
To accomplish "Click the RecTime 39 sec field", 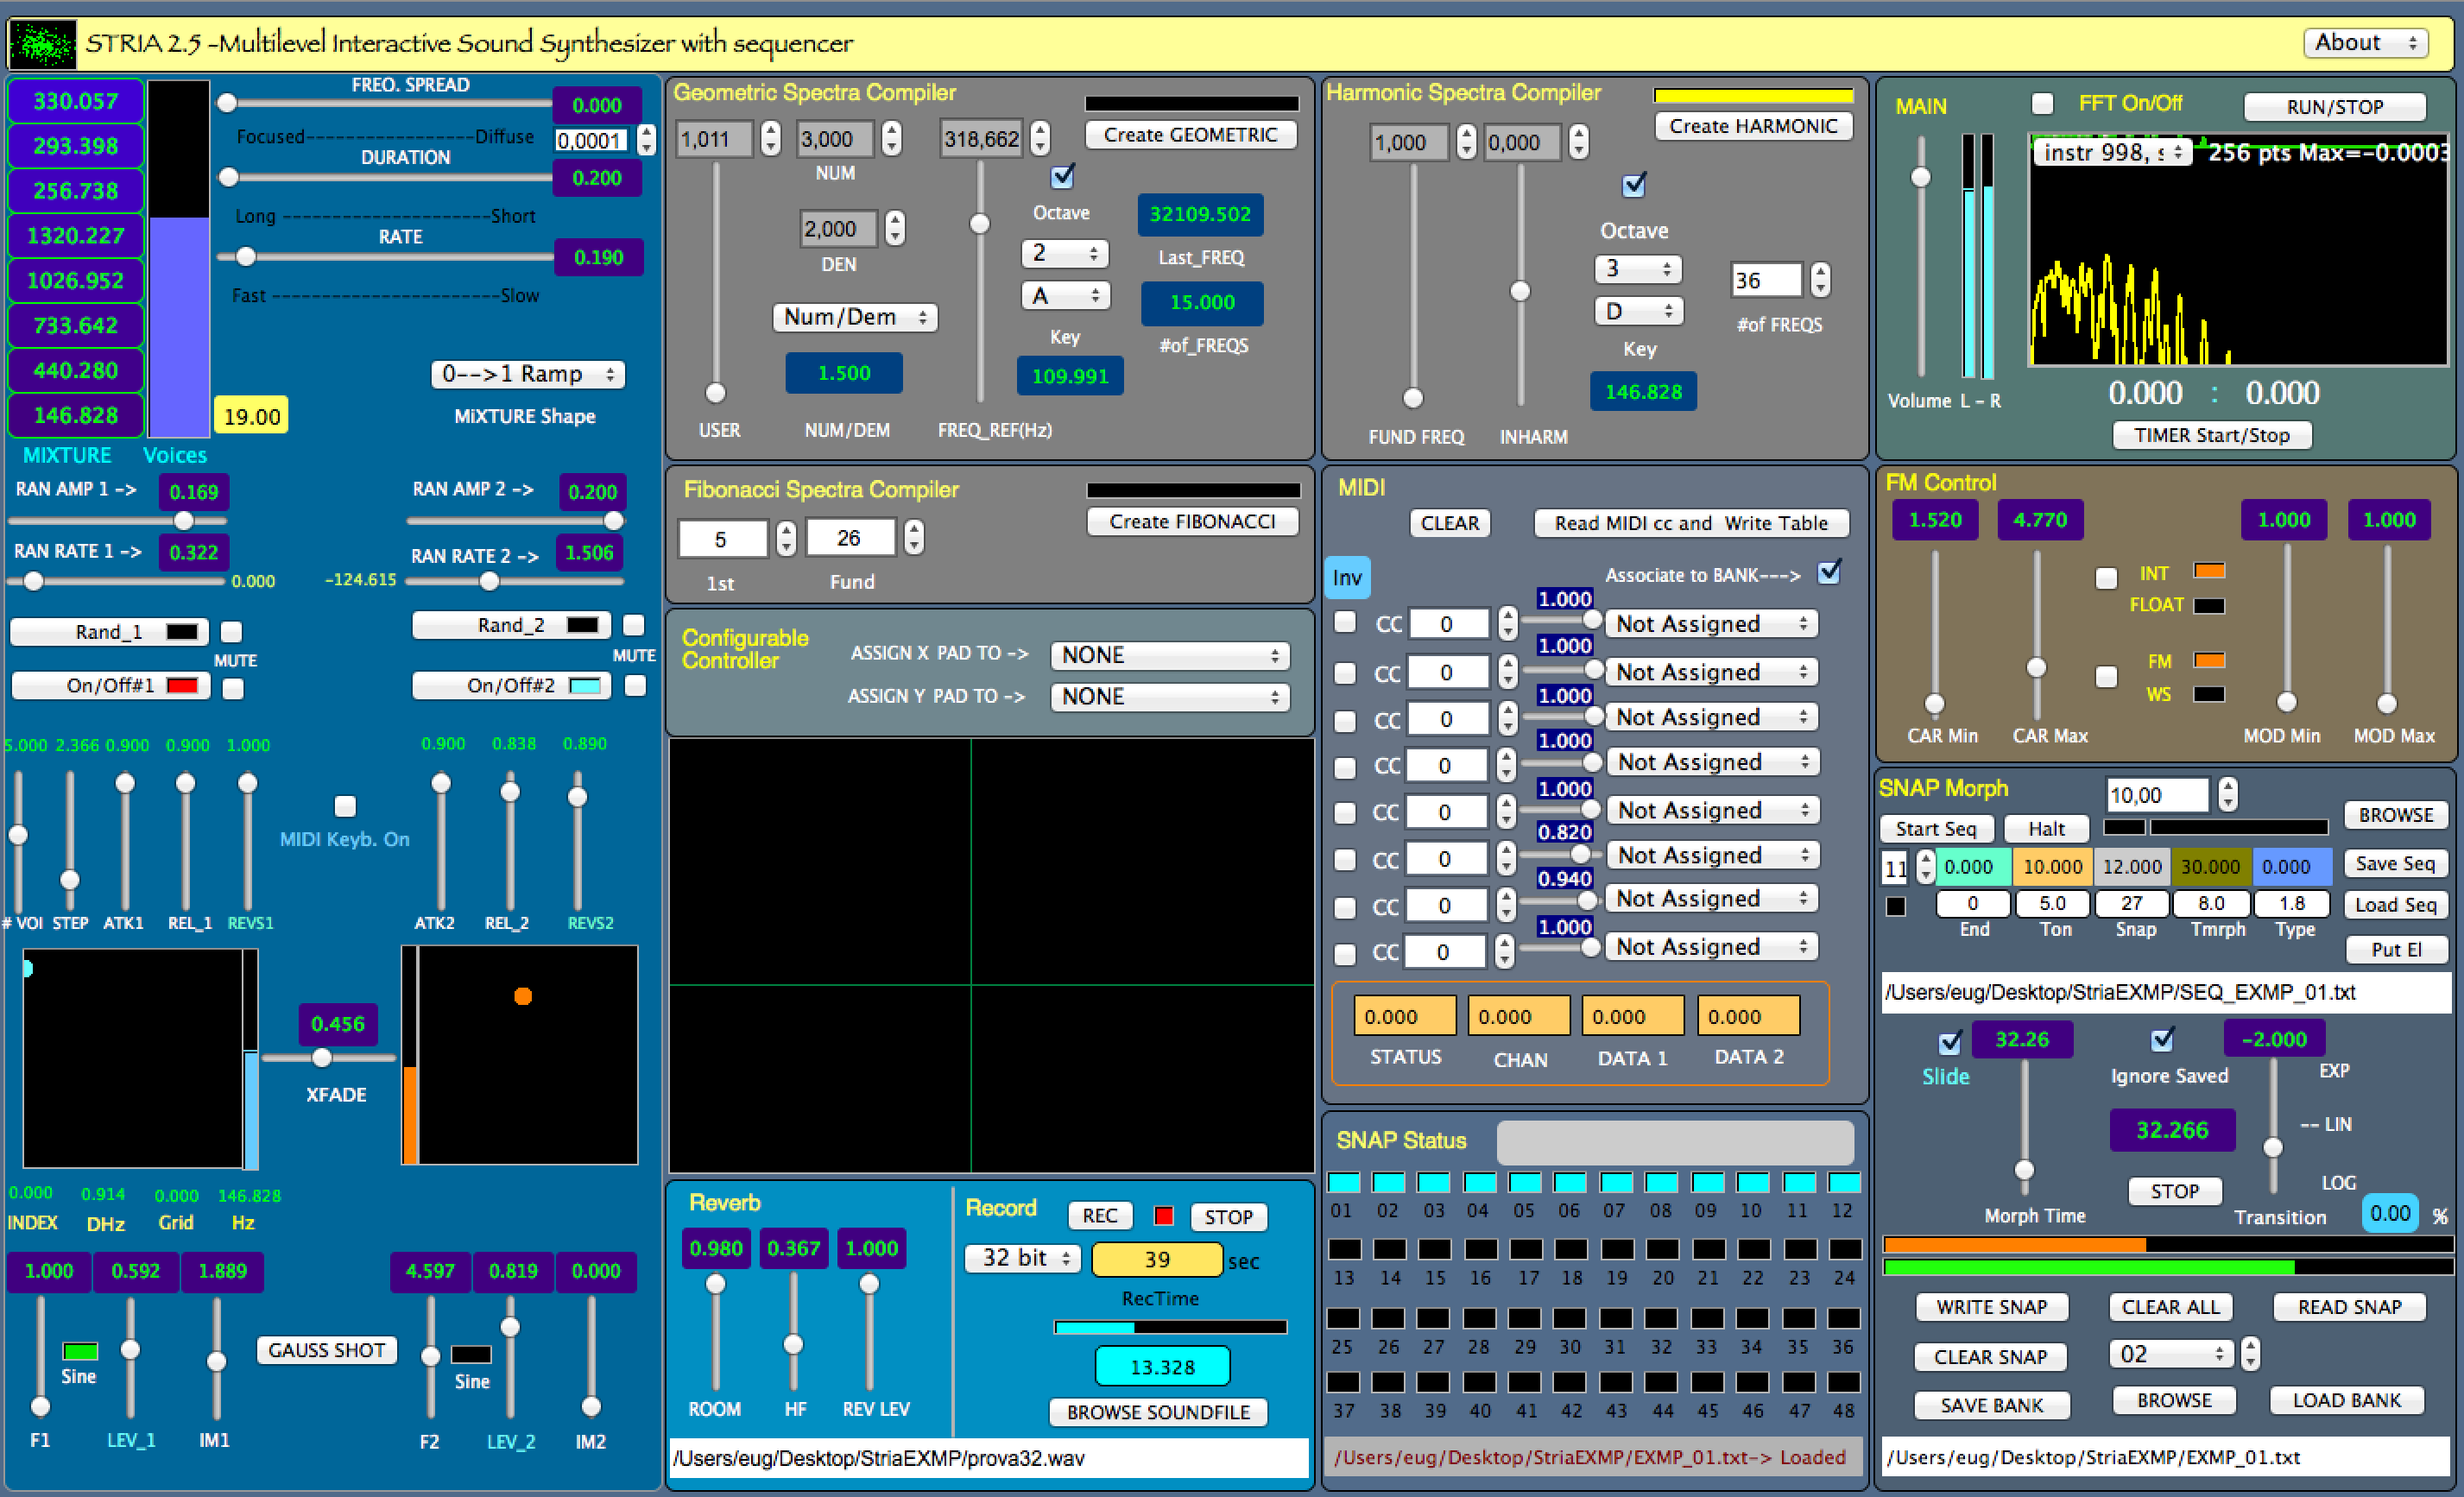I will coord(1157,1259).
